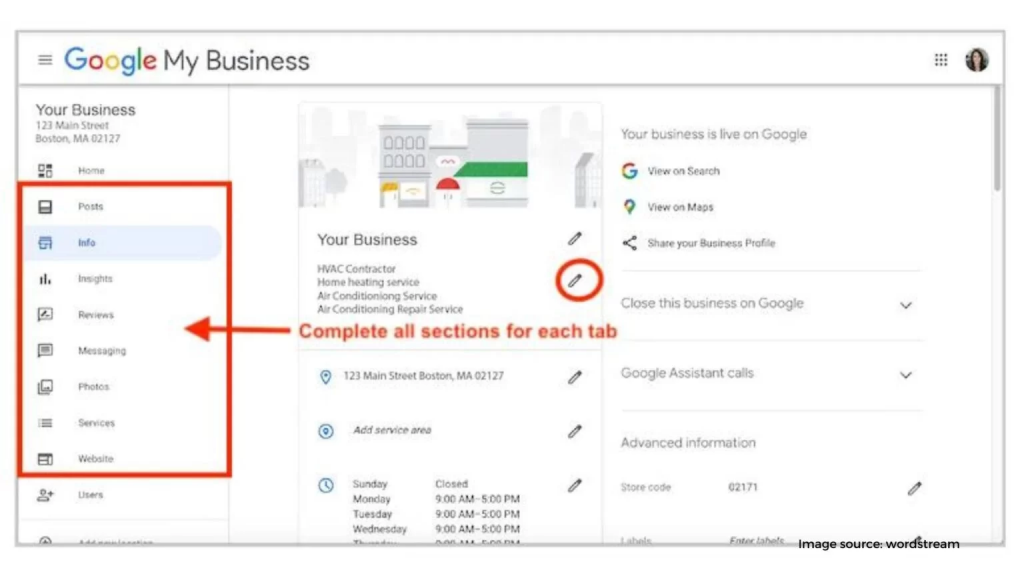Open the Messaging menu item
This screenshot has width=1024, height=576.
(102, 351)
